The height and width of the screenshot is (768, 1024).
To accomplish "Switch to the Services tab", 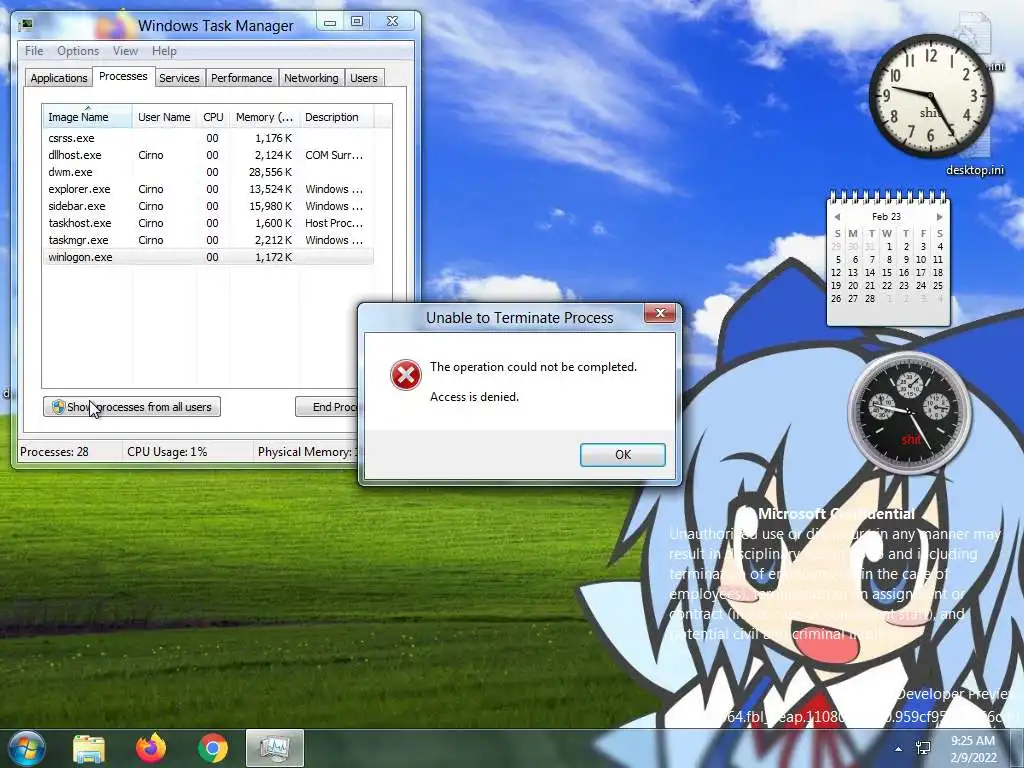I will 179,78.
